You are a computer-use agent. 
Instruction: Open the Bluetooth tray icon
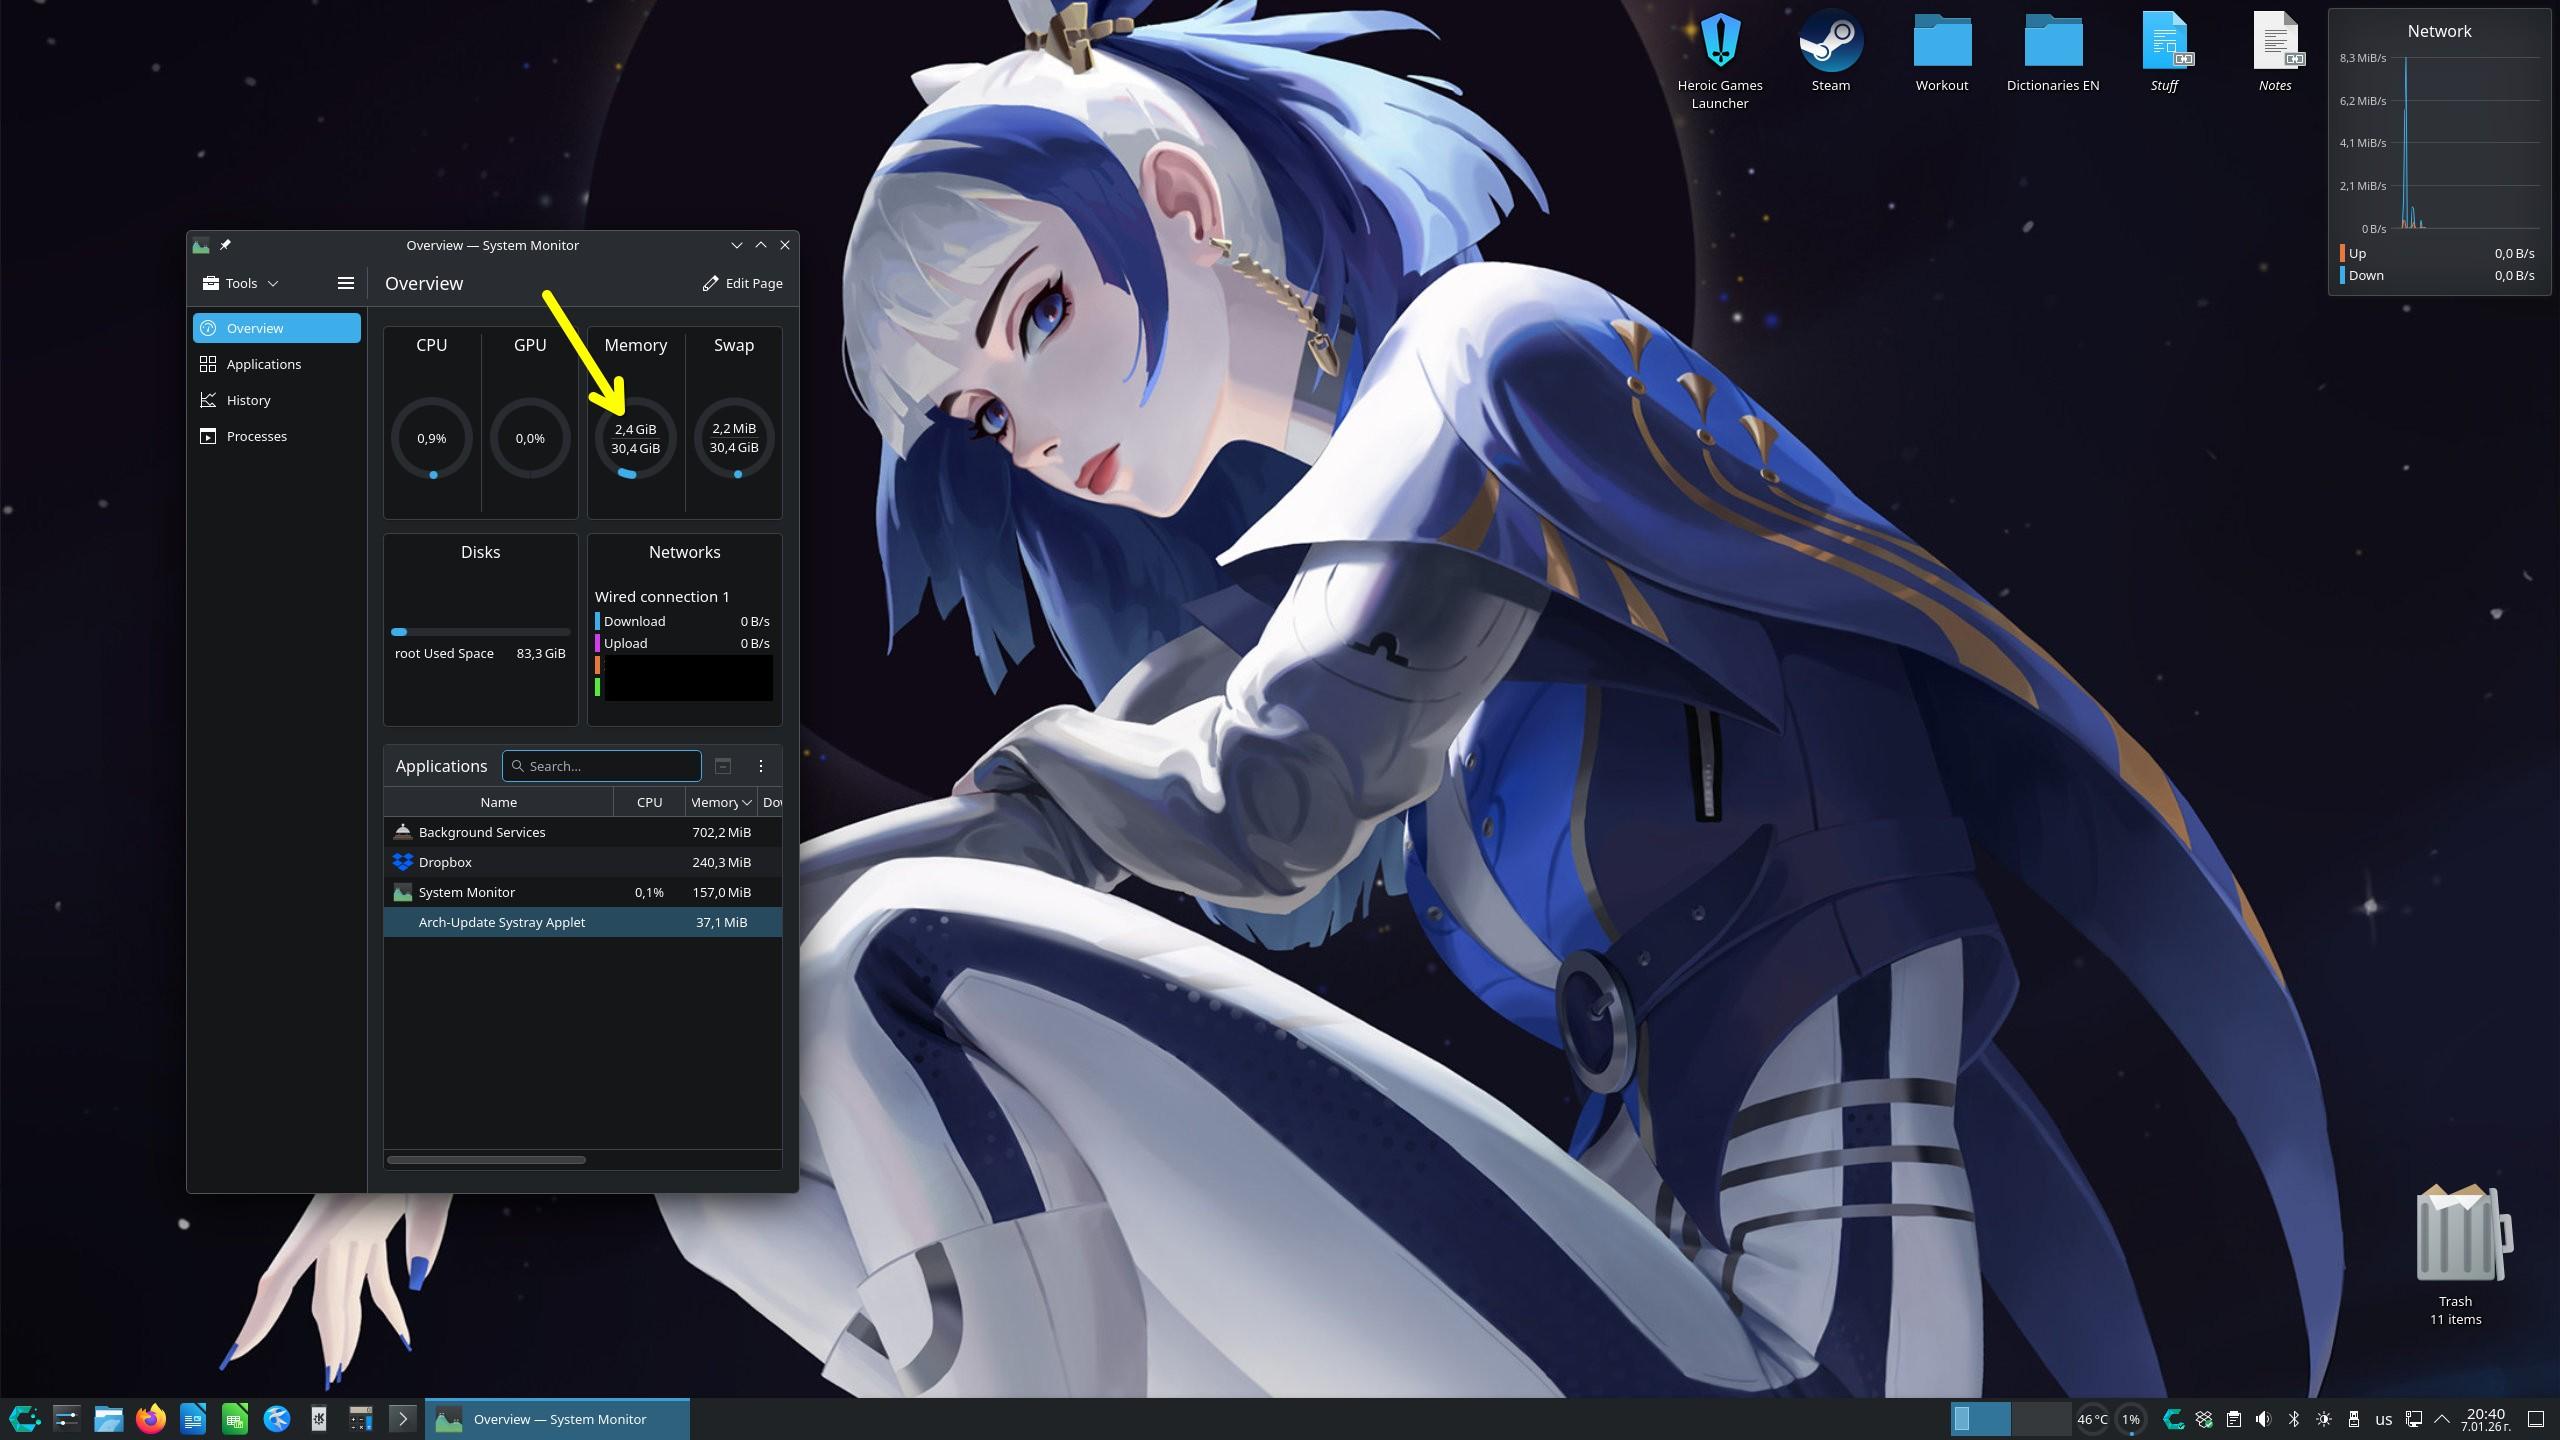pos(2294,1419)
